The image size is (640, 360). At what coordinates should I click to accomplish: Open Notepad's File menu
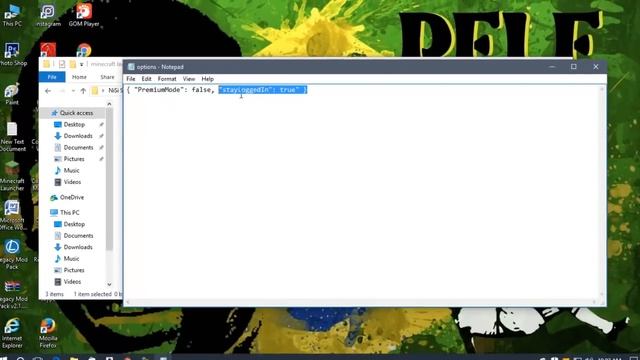tap(131, 79)
